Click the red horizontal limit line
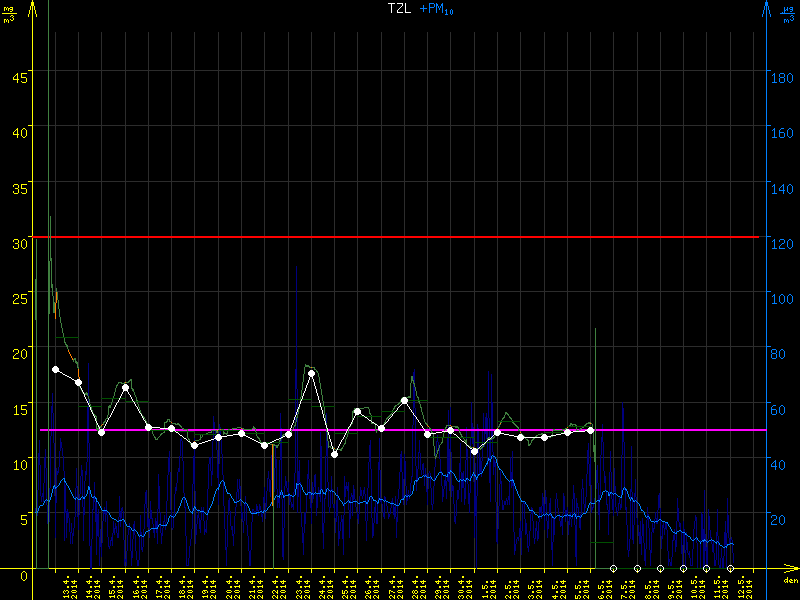This screenshot has width=800, height=600. [x=400, y=237]
